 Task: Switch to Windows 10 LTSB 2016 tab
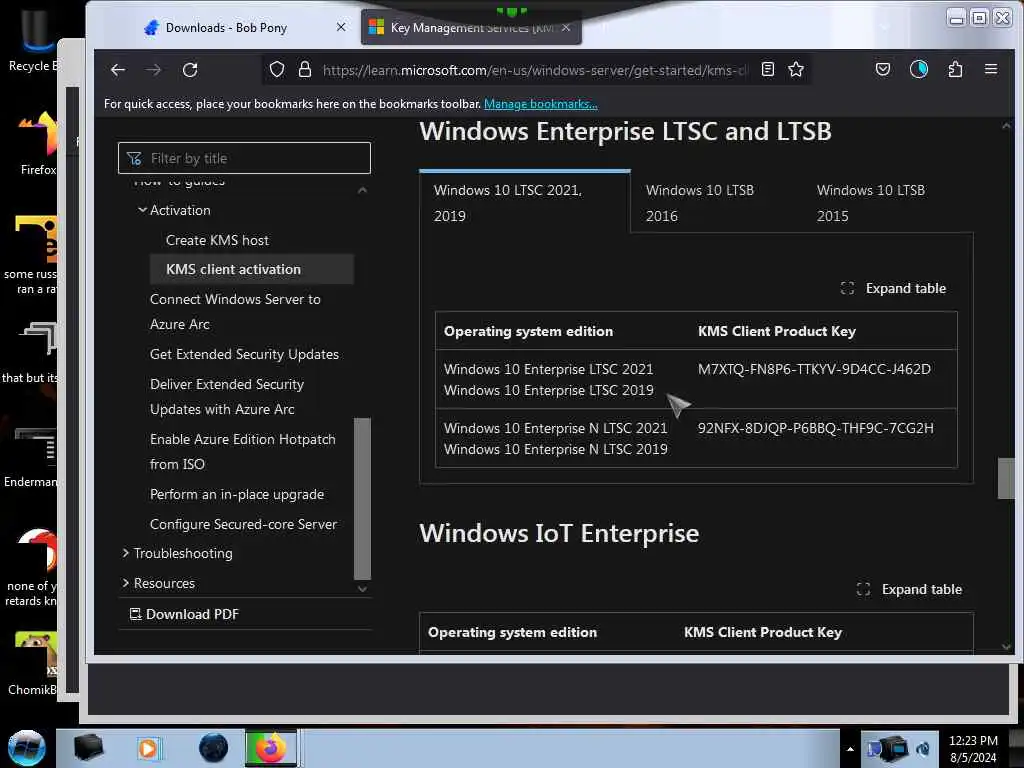[700, 203]
